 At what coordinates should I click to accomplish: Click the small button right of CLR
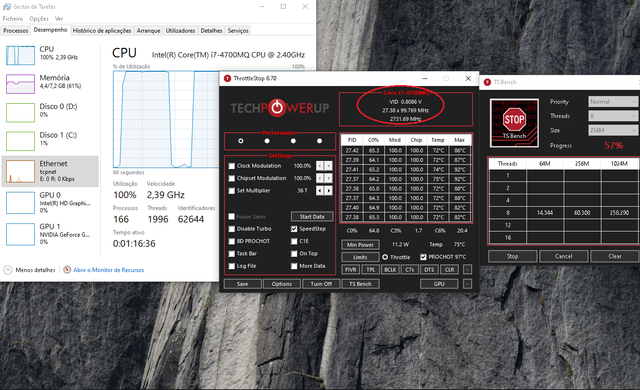click(468, 270)
